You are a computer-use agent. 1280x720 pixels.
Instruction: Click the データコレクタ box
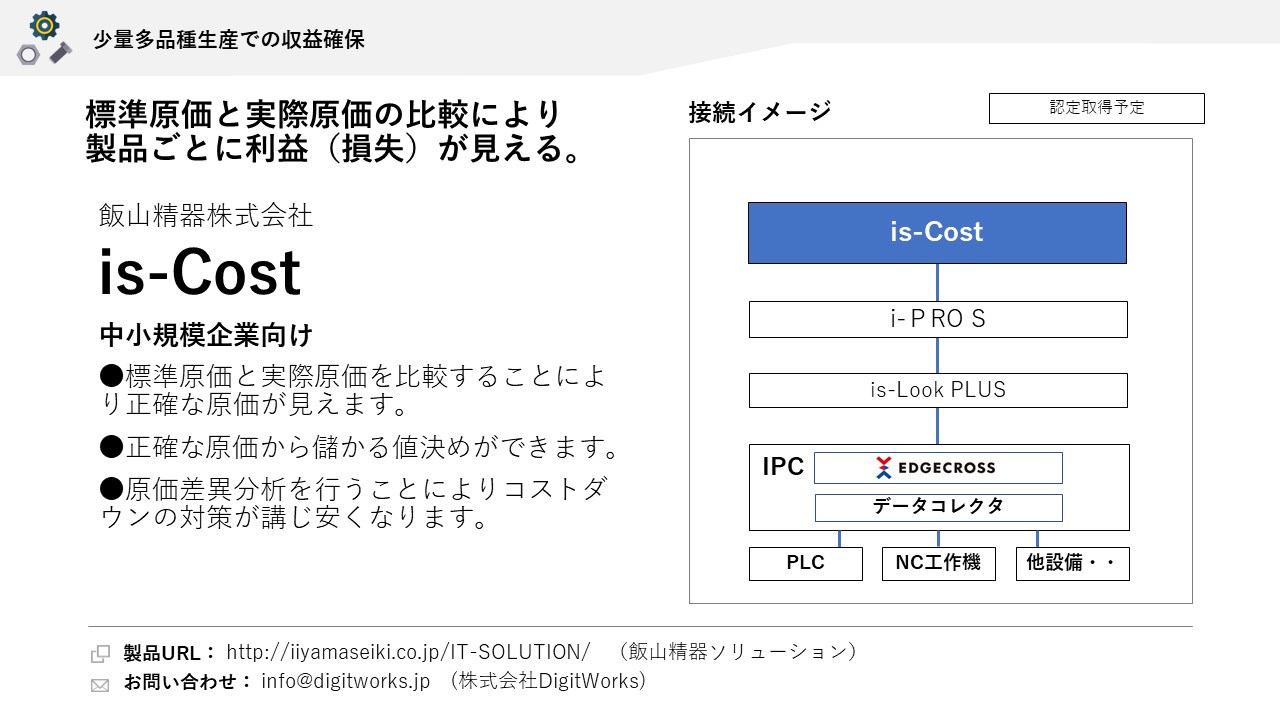pyautogui.click(x=938, y=507)
